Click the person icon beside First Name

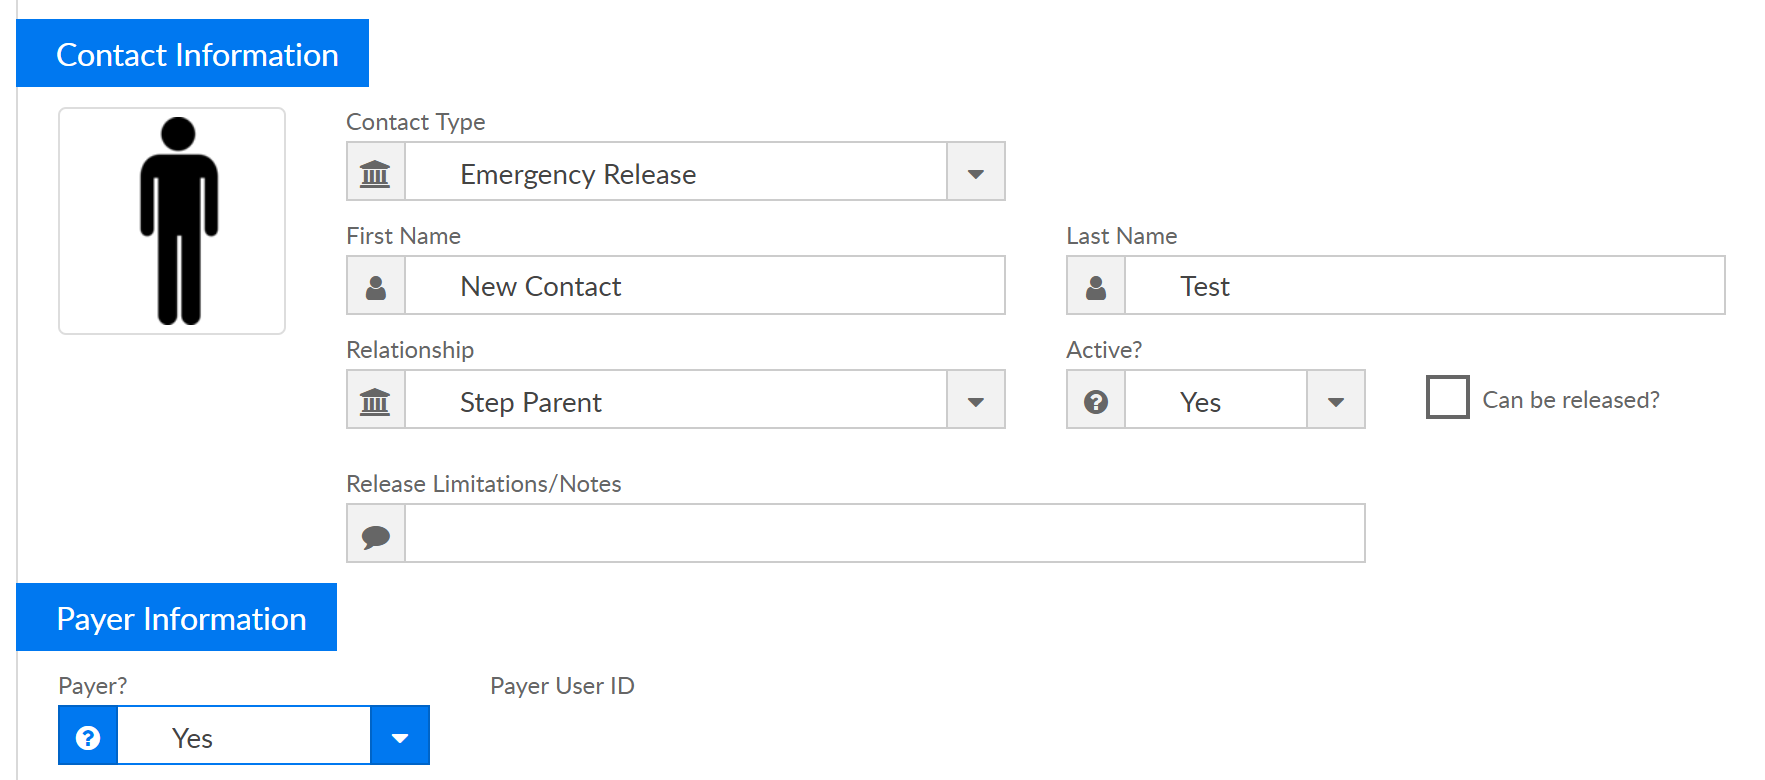tap(376, 287)
